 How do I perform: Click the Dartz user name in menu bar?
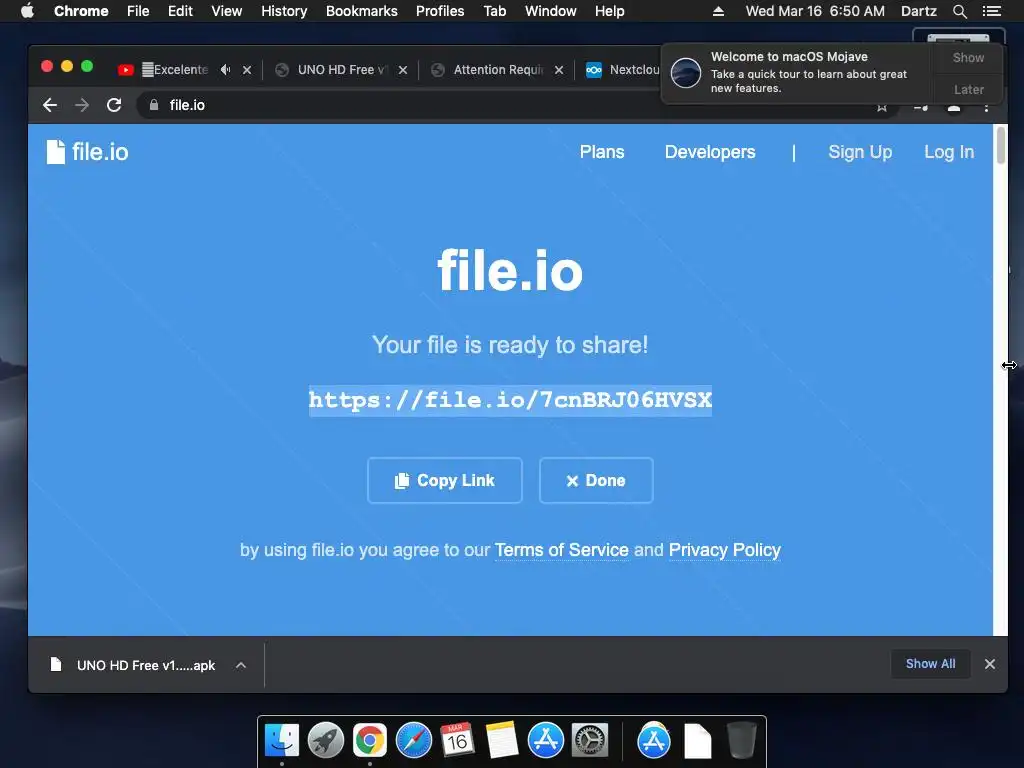coord(918,11)
